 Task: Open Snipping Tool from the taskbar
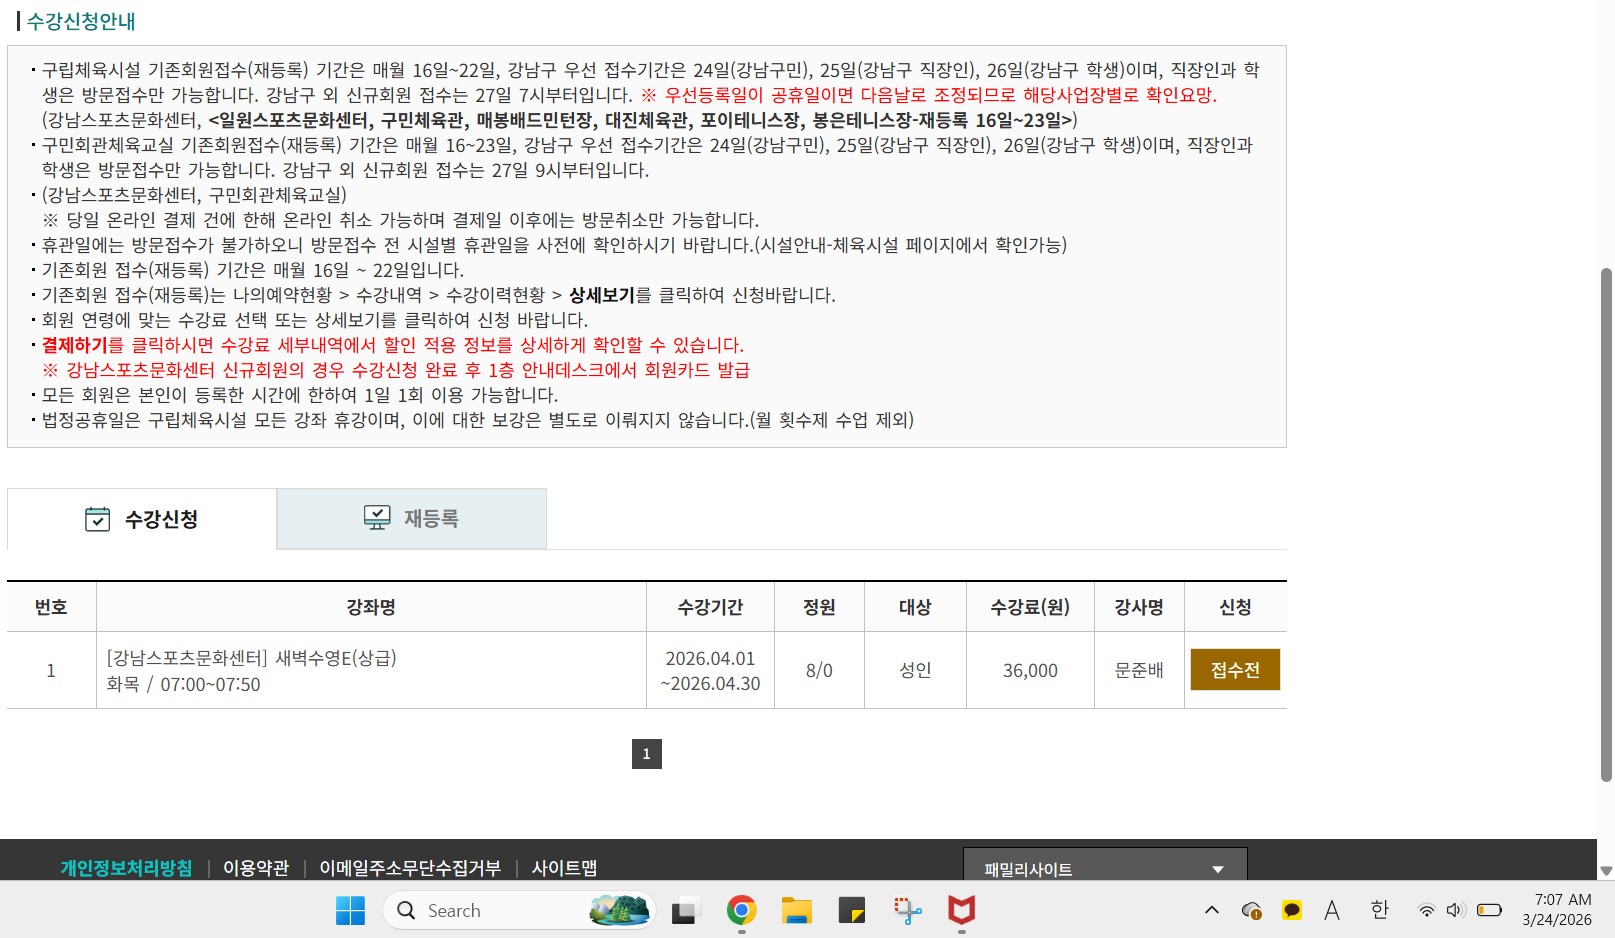point(907,910)
